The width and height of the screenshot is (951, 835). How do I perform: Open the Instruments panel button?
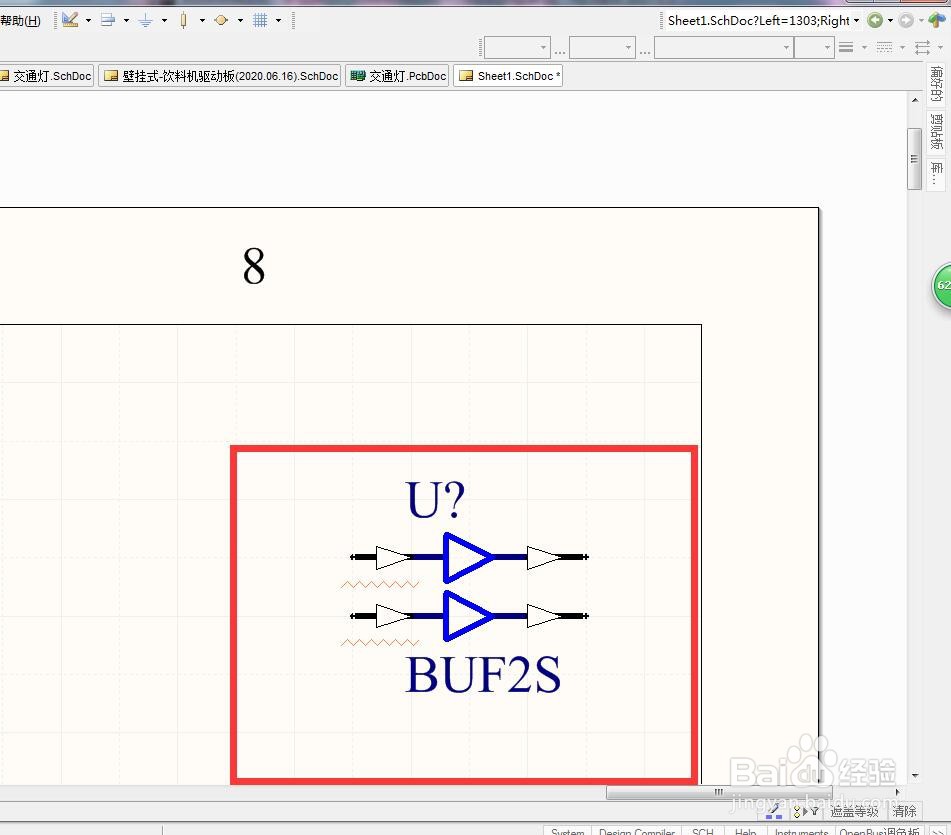(x=801, y=831)
